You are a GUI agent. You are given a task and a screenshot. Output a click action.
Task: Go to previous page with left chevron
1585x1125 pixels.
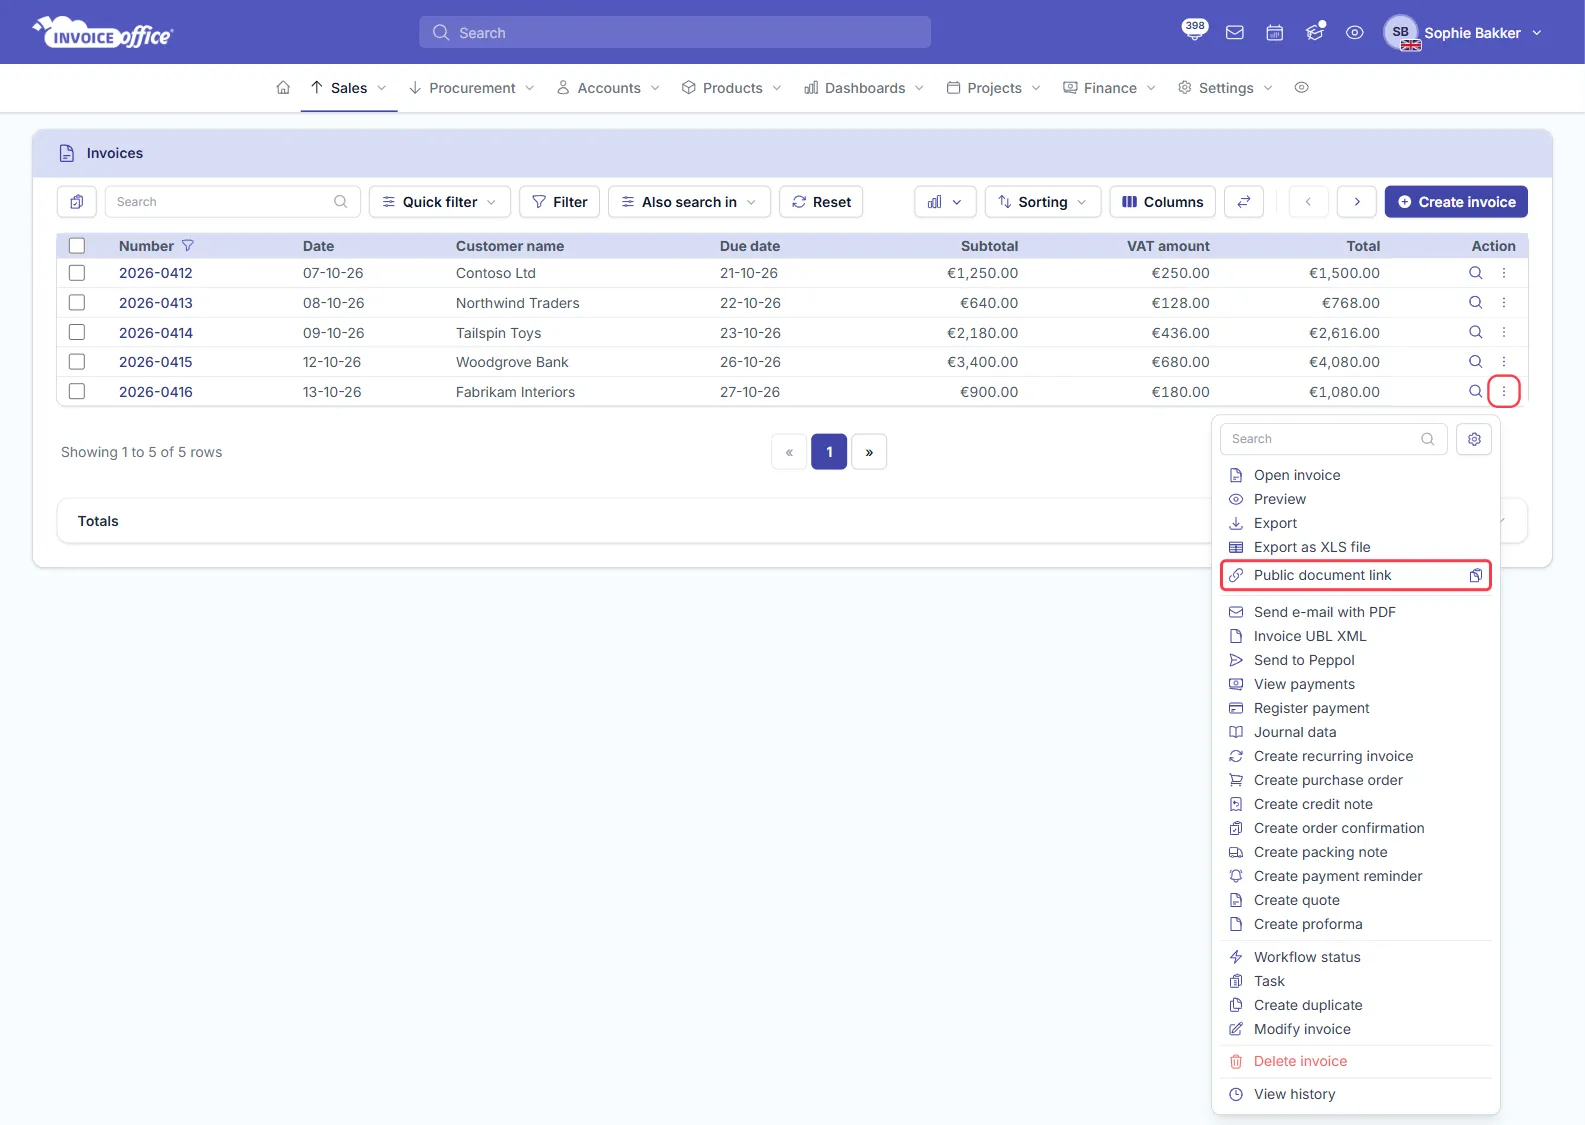tap(1308, 202)
